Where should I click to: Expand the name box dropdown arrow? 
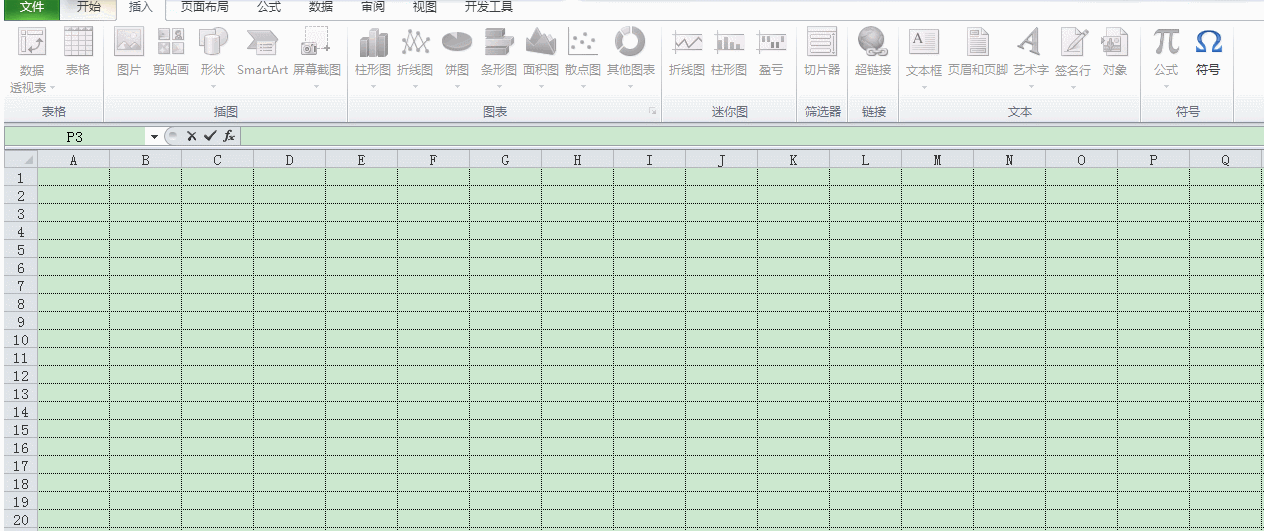point(154,136)
